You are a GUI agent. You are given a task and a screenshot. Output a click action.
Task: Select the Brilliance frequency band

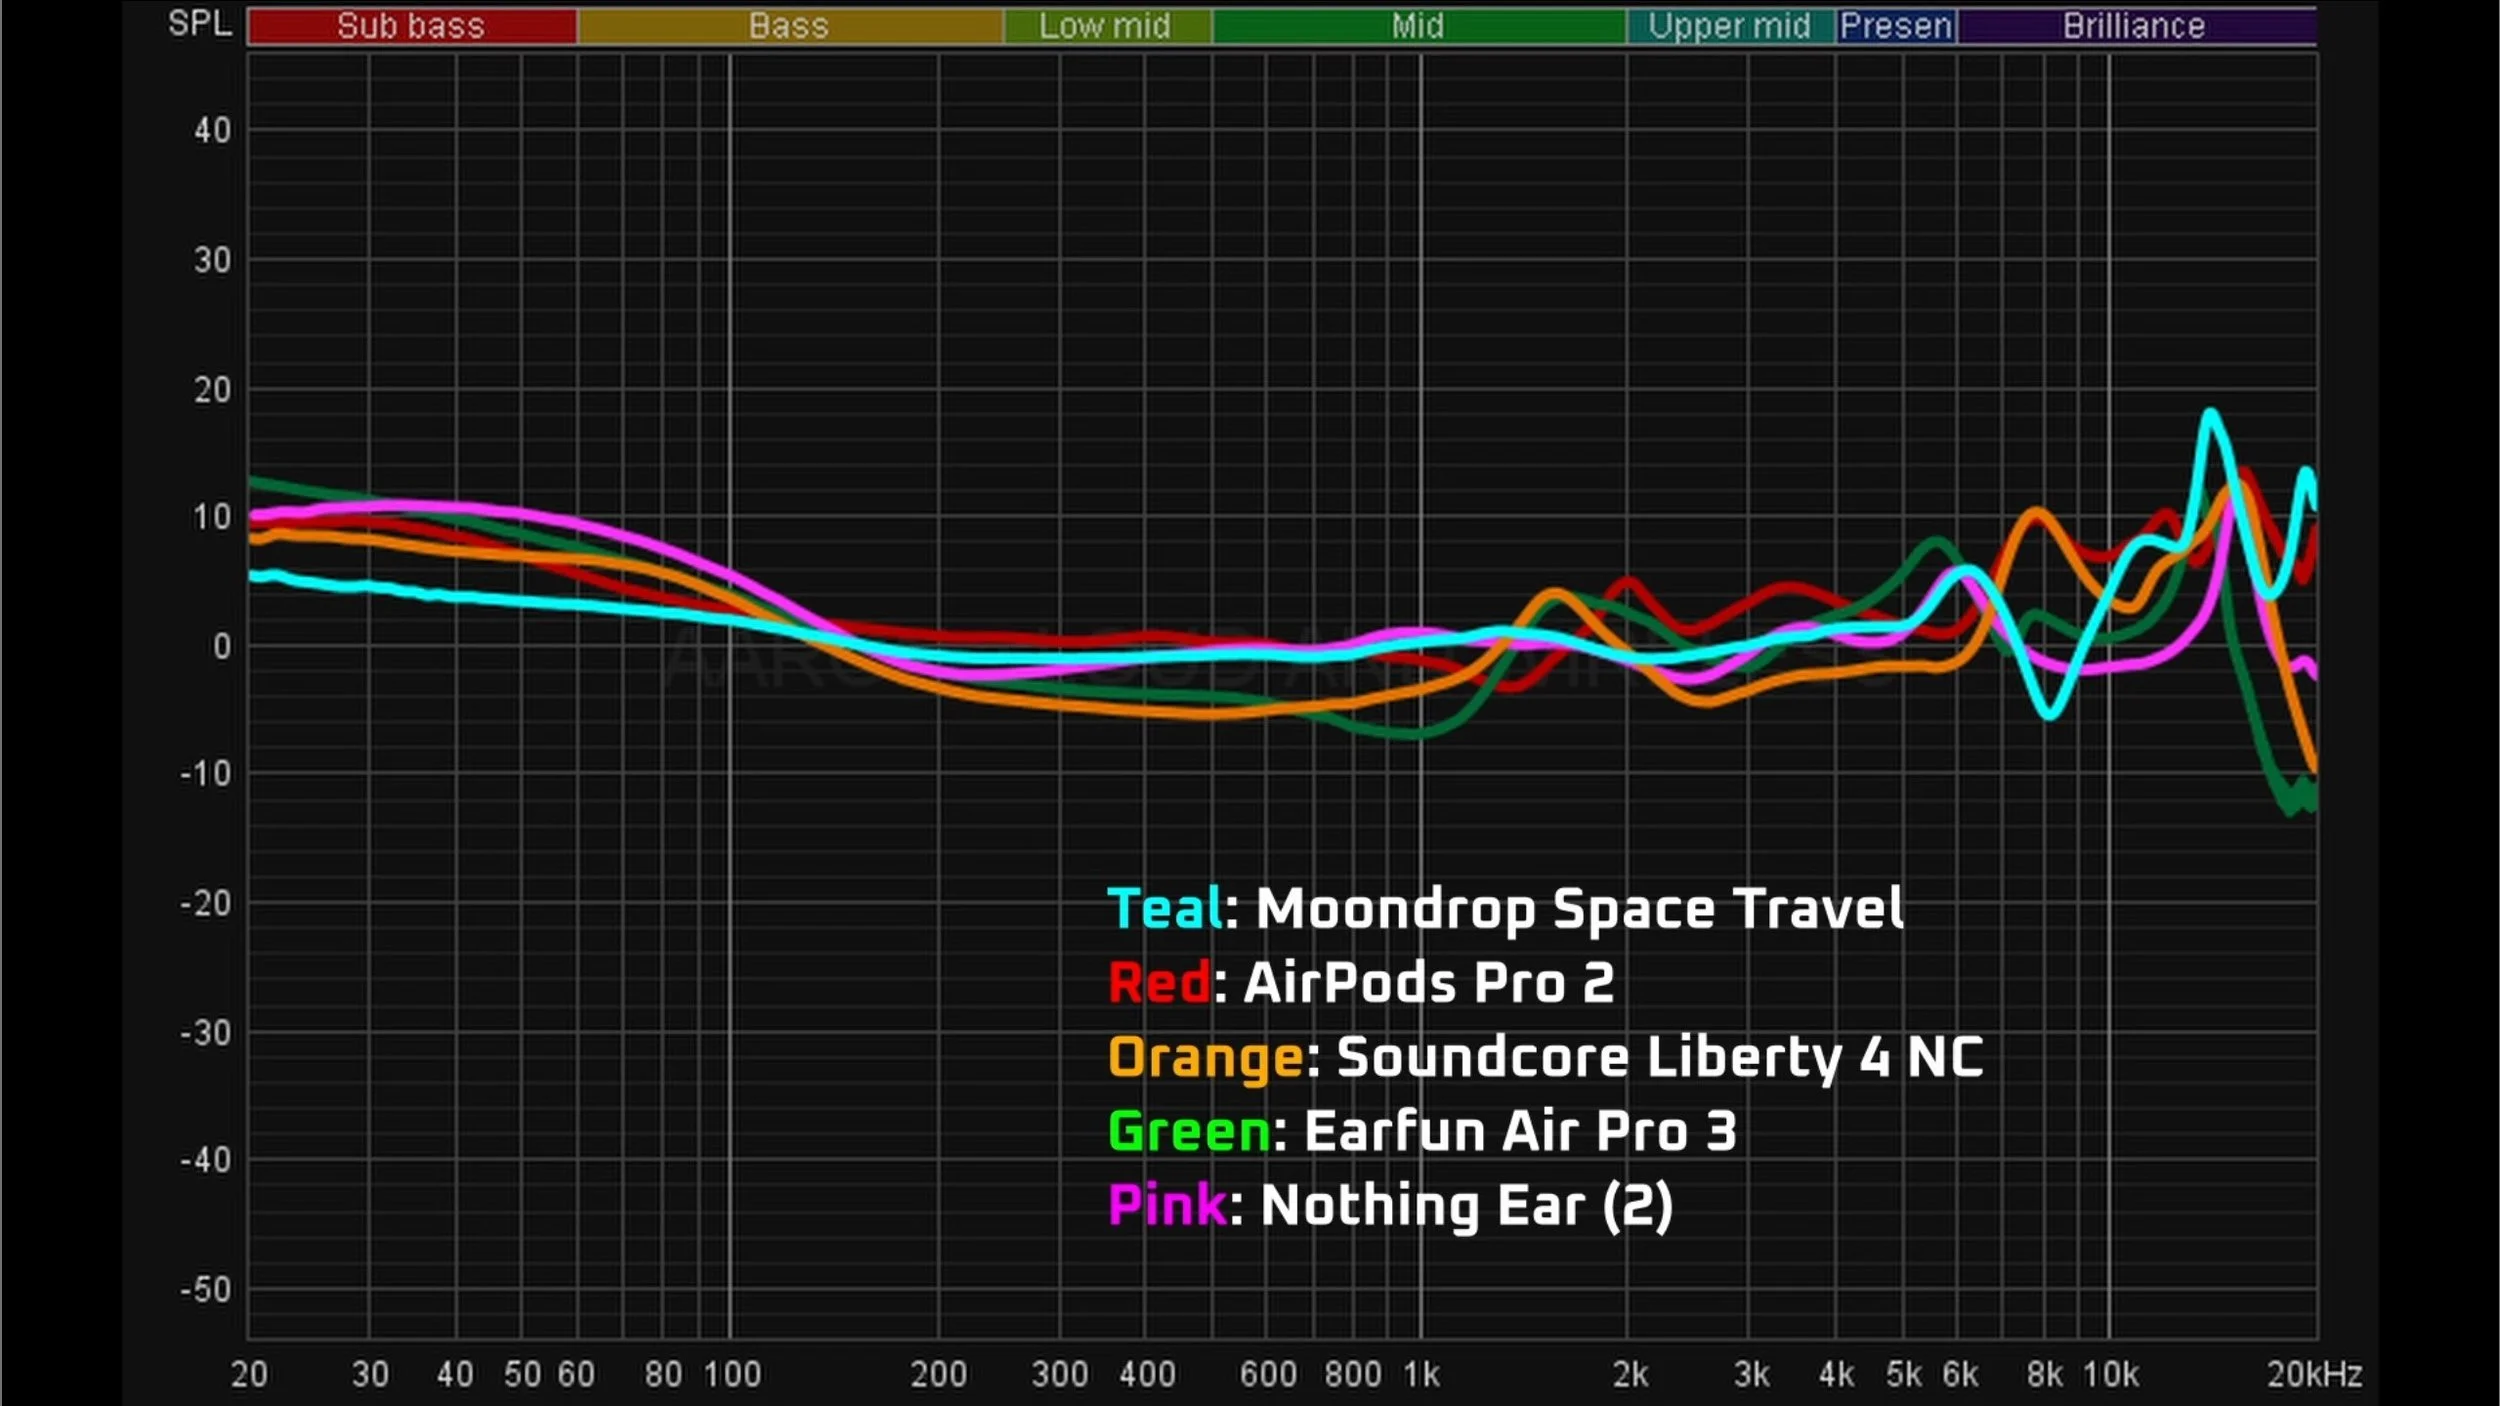click(2134, 26)
